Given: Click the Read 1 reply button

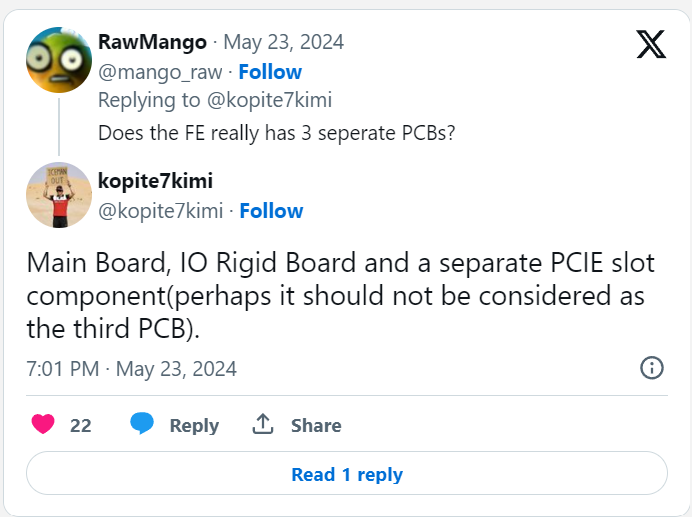Looking at the screenshot, I should (347, 473).
